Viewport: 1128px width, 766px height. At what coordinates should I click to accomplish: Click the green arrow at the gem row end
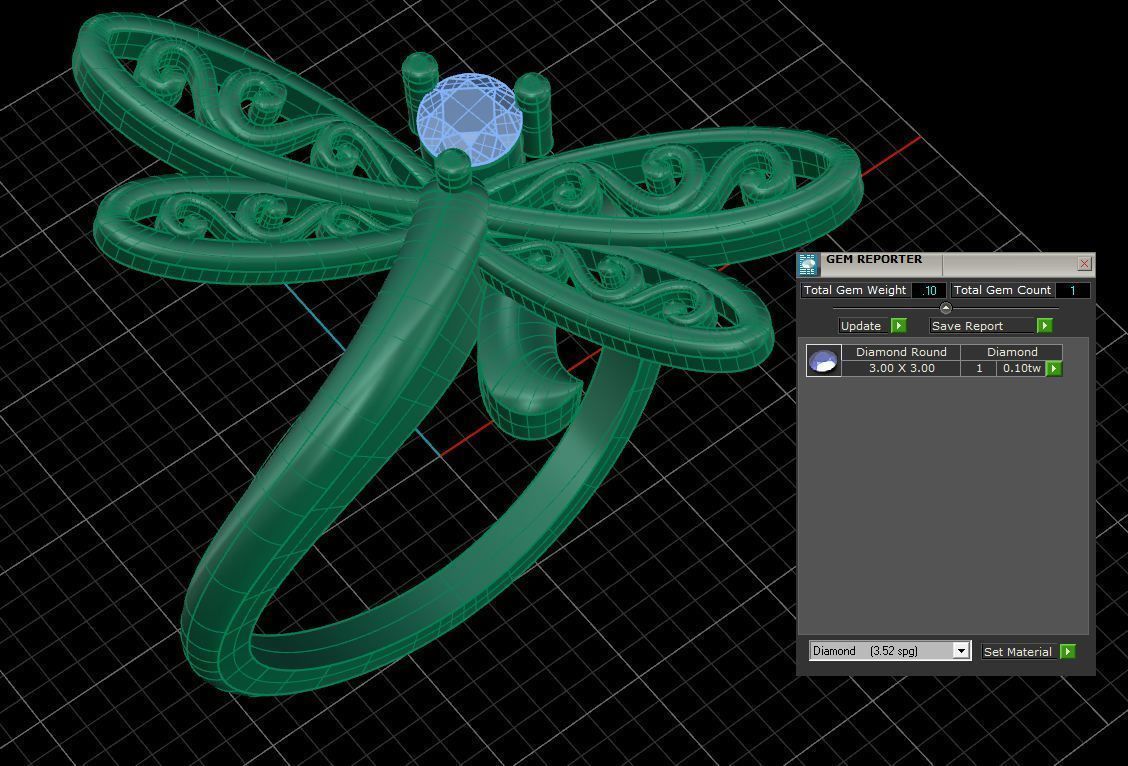pos(1054,368)
